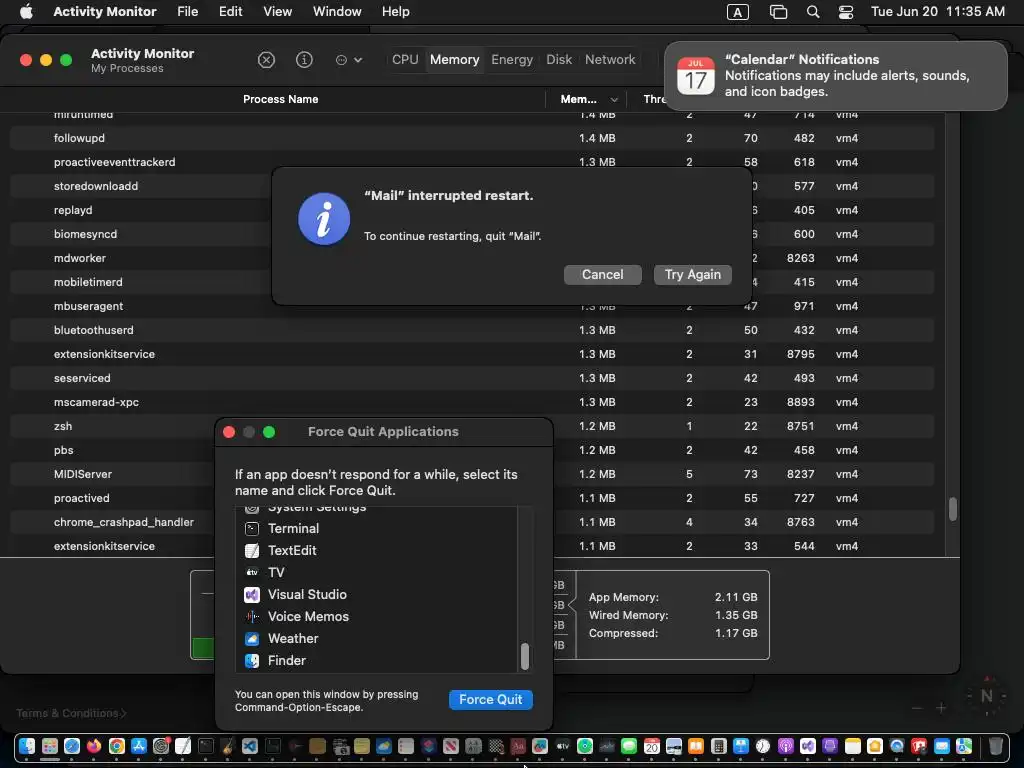Click Try Again in restart dialog
This screenshot has height=768, width=1024.
[692, 274]
